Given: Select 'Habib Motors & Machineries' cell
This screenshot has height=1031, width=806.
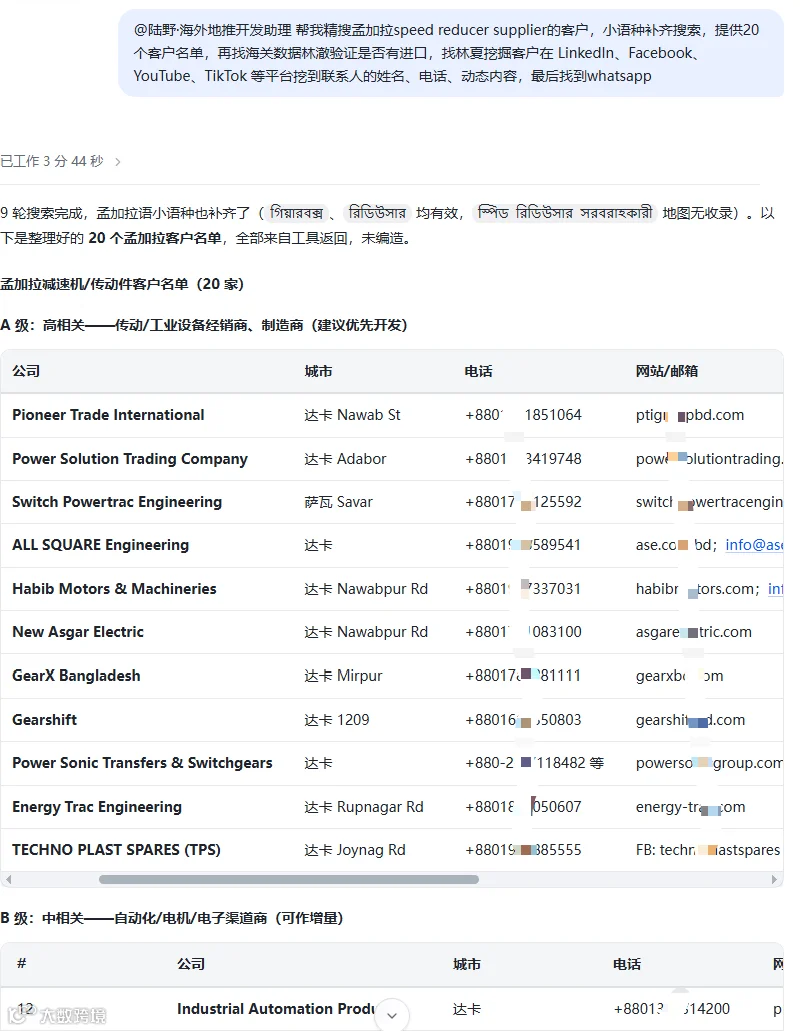Looking at the screenshot, I should (x=114, y=588).
